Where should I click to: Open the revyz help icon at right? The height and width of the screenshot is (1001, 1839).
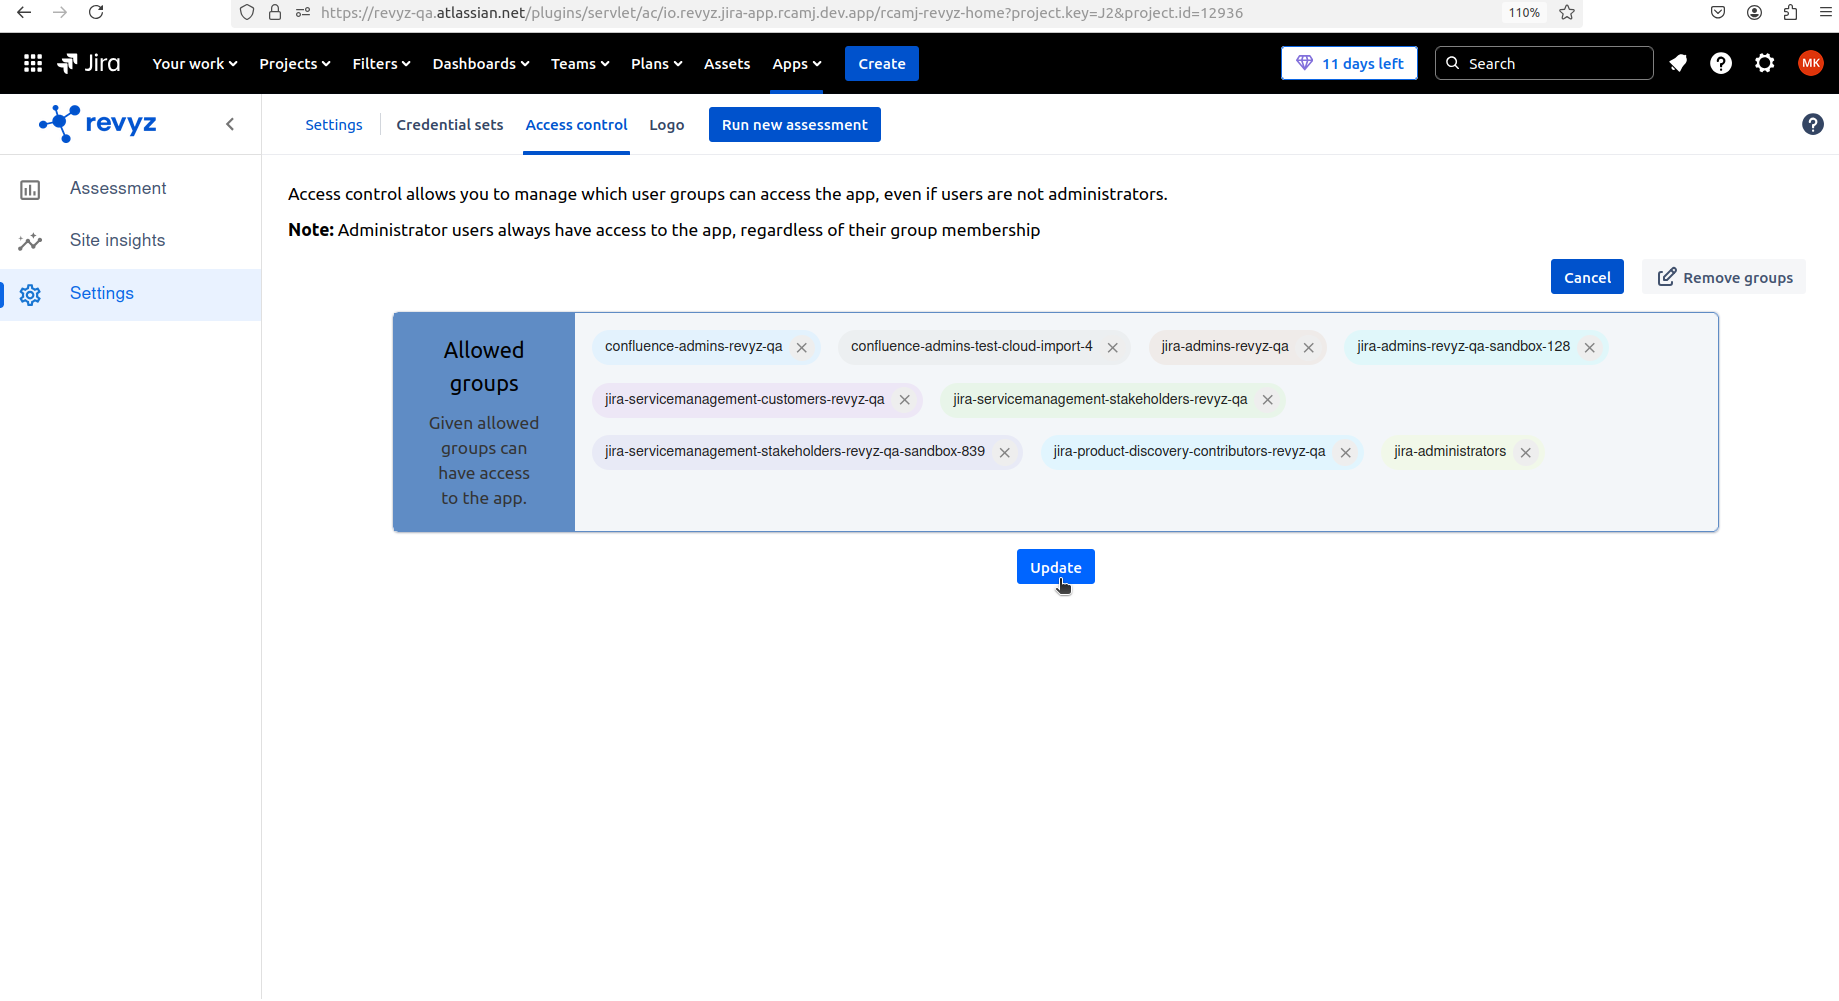1813,124
